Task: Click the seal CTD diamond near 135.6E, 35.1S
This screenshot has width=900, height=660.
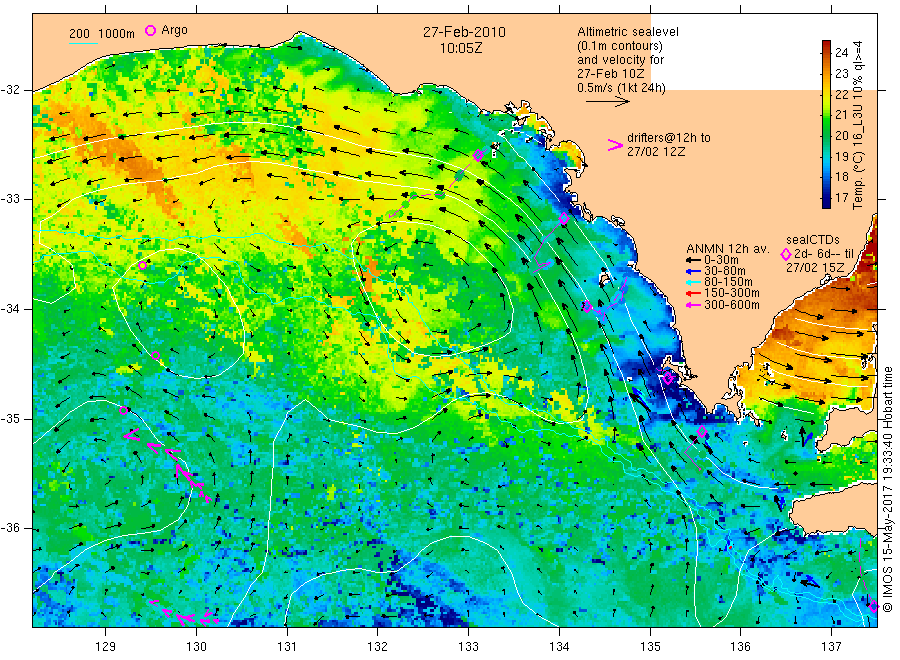Action: point(701,432)
